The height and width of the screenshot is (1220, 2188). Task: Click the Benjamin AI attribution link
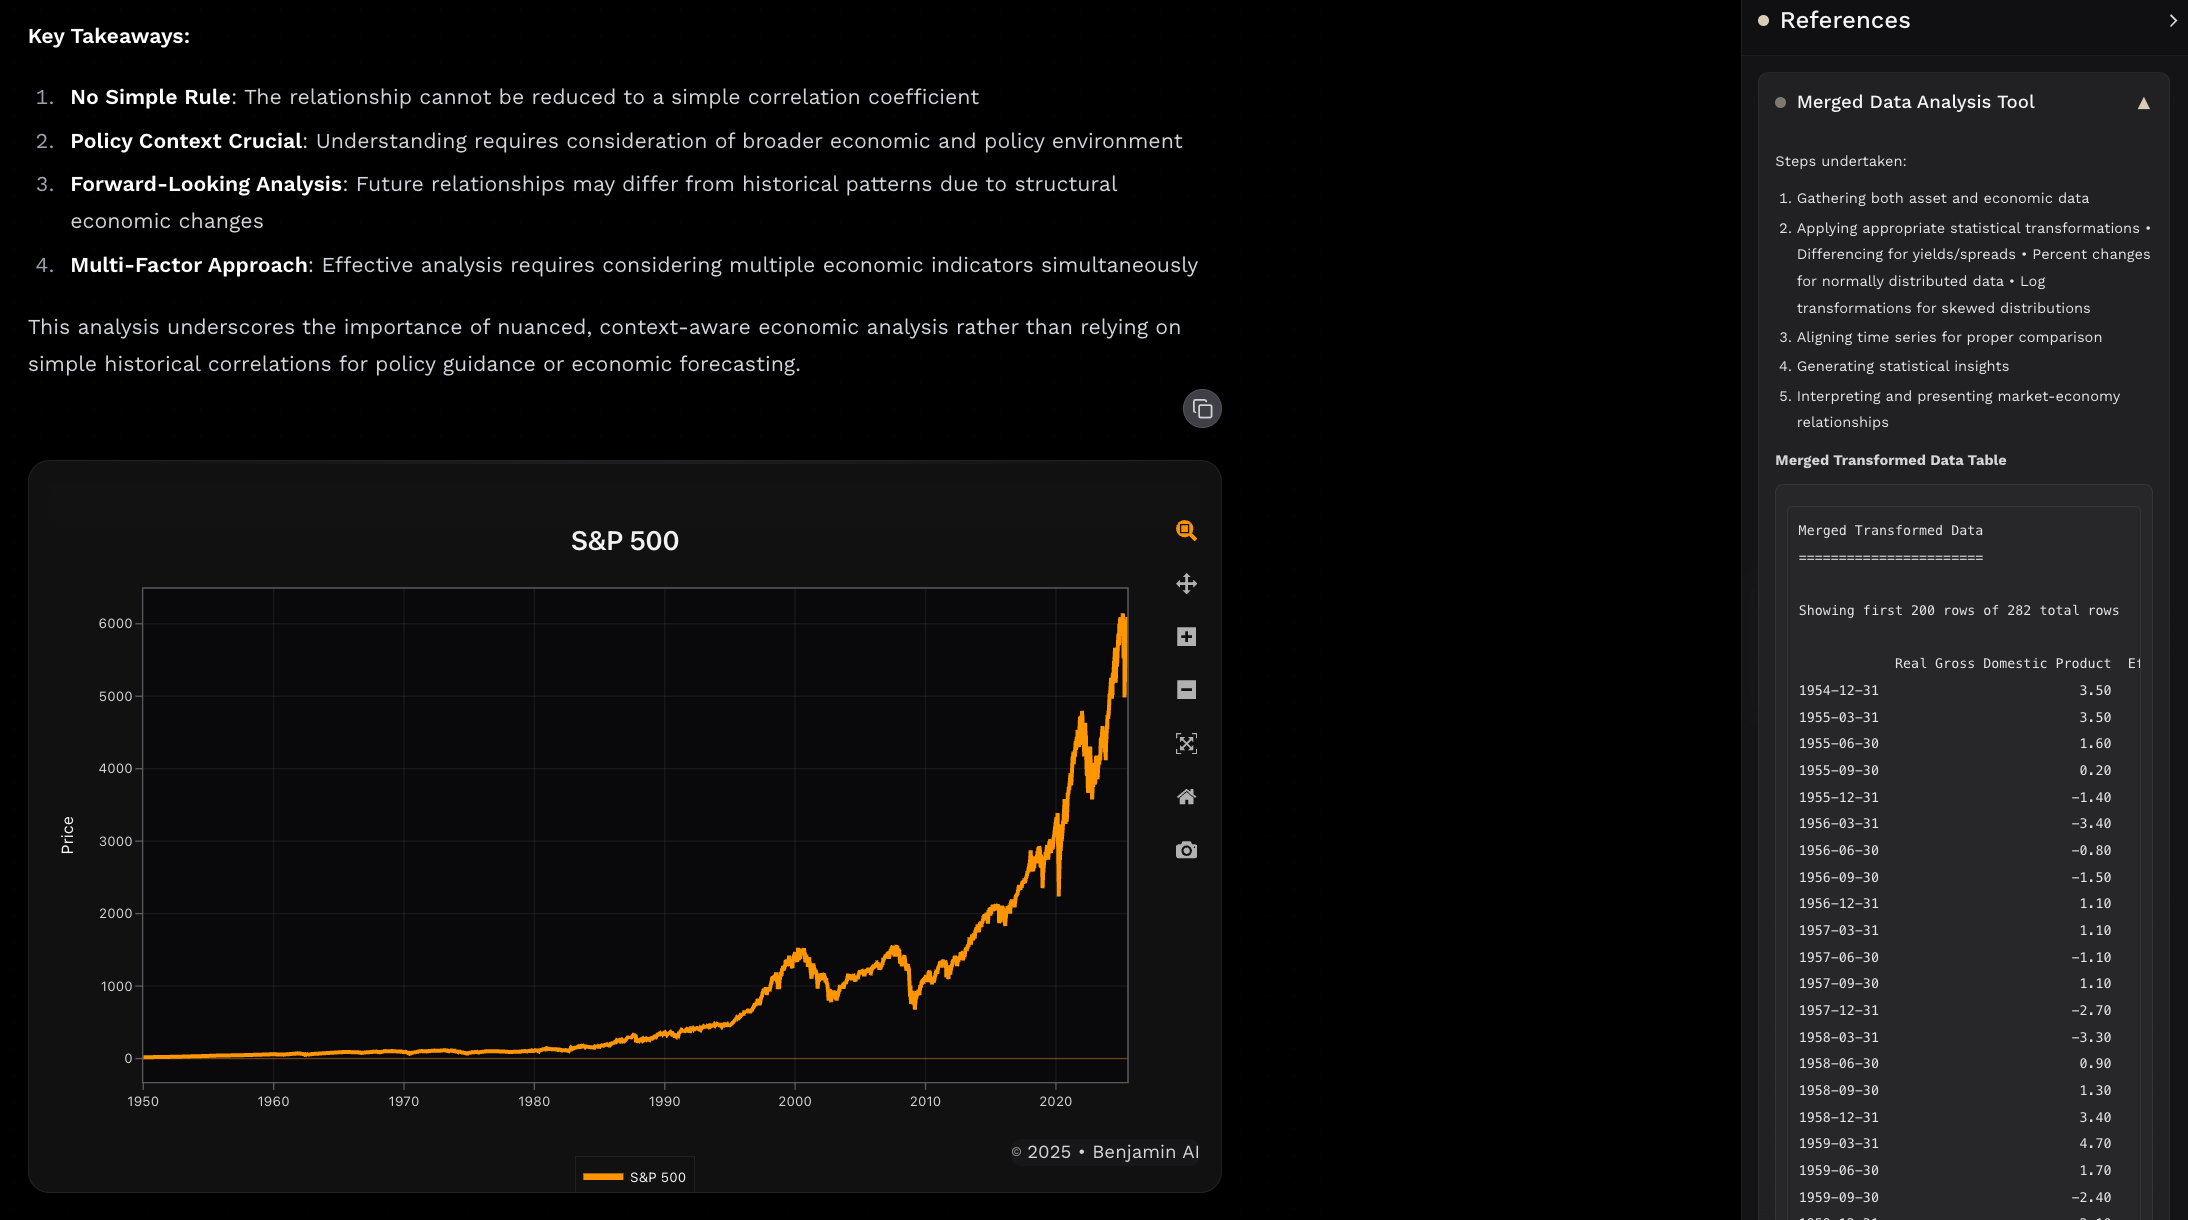click(x=1145, y=1152)
